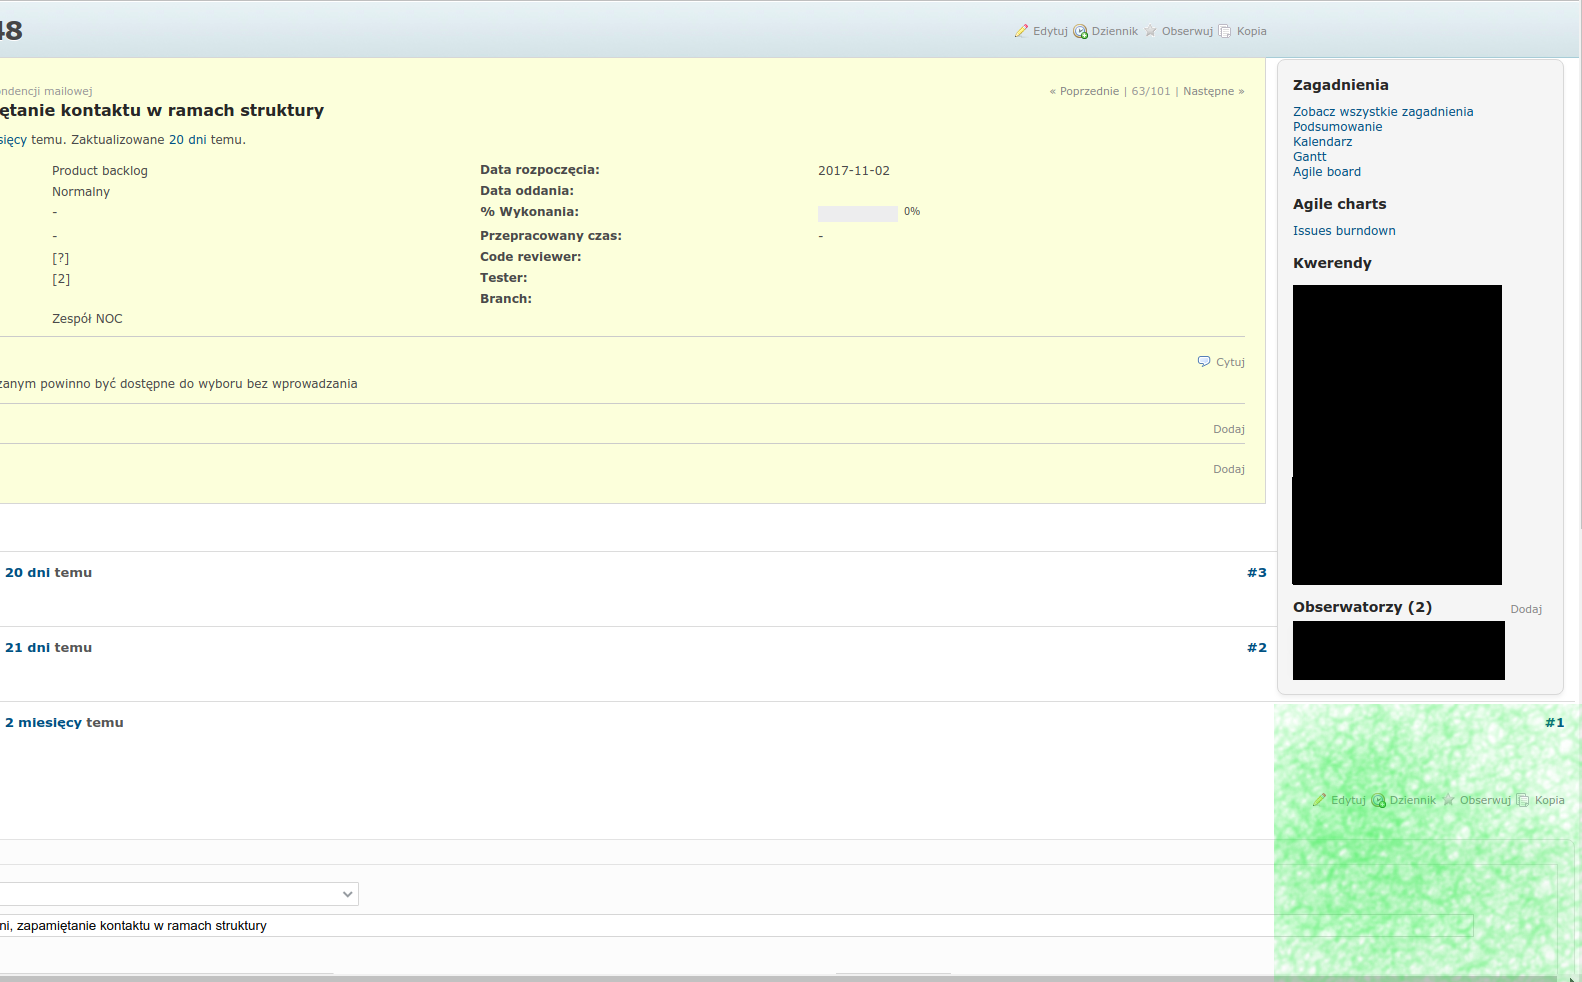
Task: Click the Obserwuj star icon in the top bar
Action: click(x=1151, y=31)
